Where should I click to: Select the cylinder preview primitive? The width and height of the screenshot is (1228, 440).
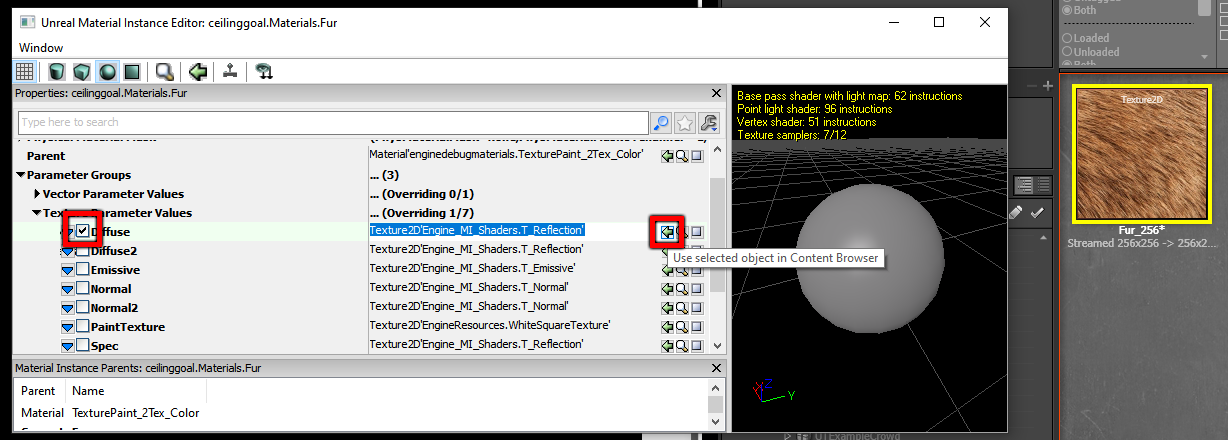57,71
